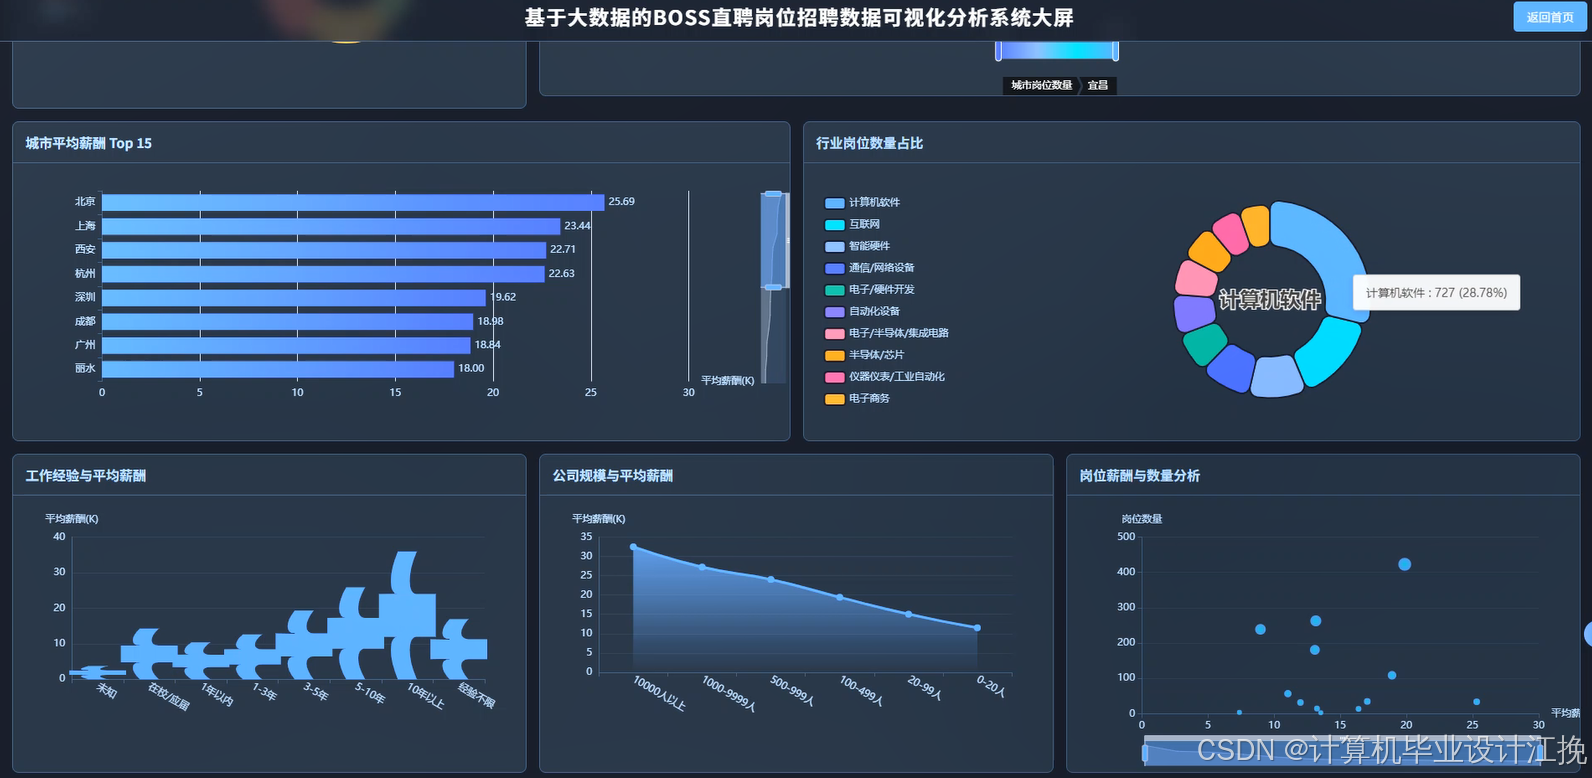
Task: Click the 0-20人 data point
Action: 977,628
